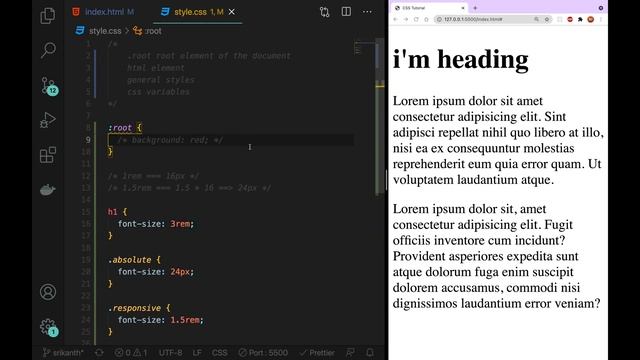Open the Accounts menu icon
The height and width of the screenshot is (360, 640).
[48, 292]
